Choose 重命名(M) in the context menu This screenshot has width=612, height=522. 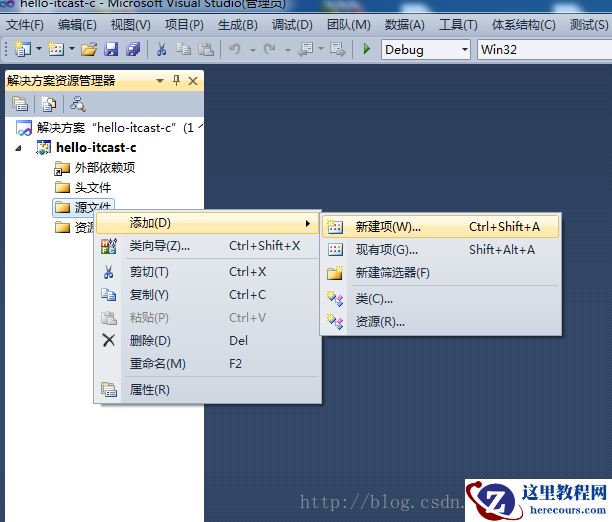207,364
